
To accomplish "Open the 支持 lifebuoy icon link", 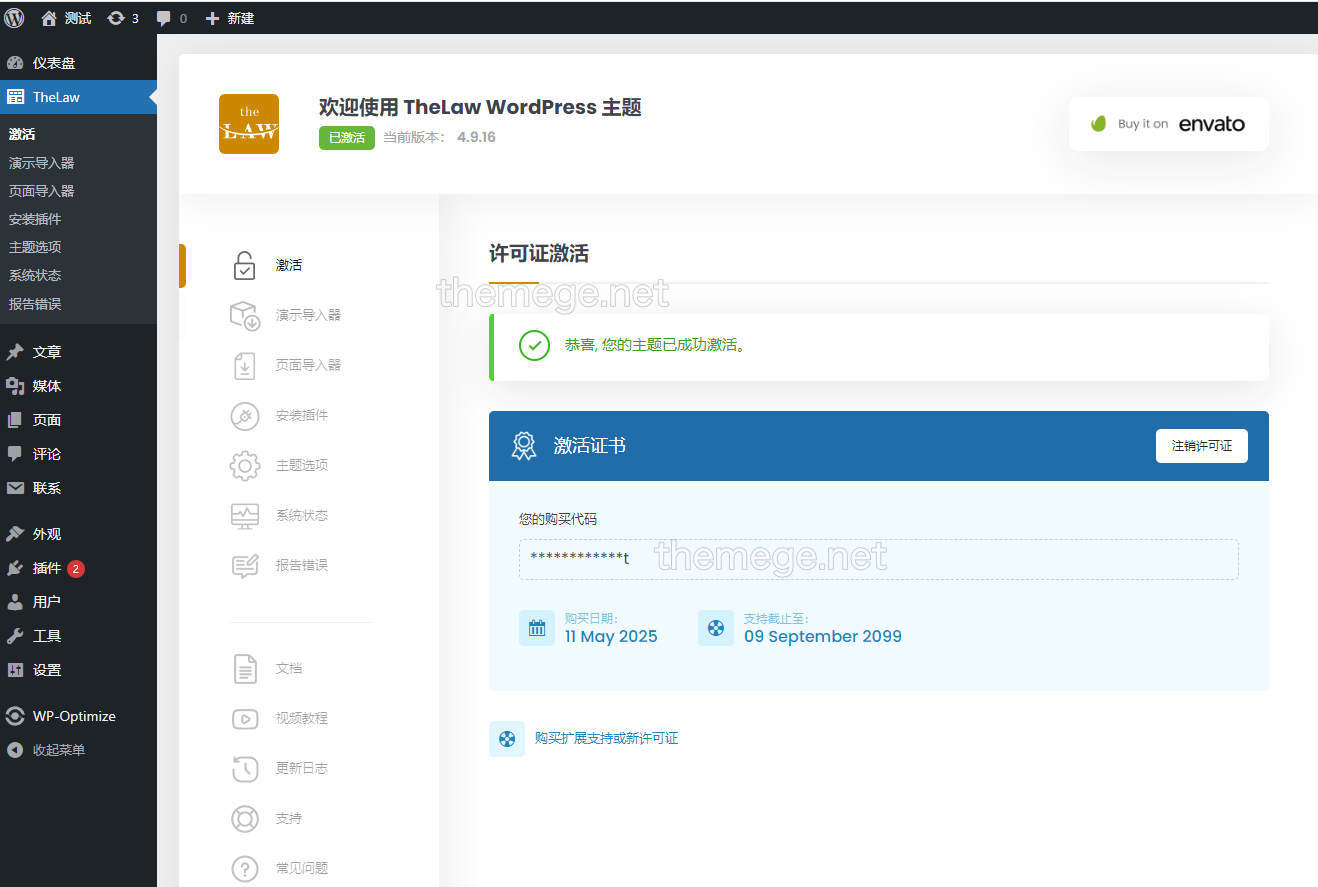I will pos(245,819).
